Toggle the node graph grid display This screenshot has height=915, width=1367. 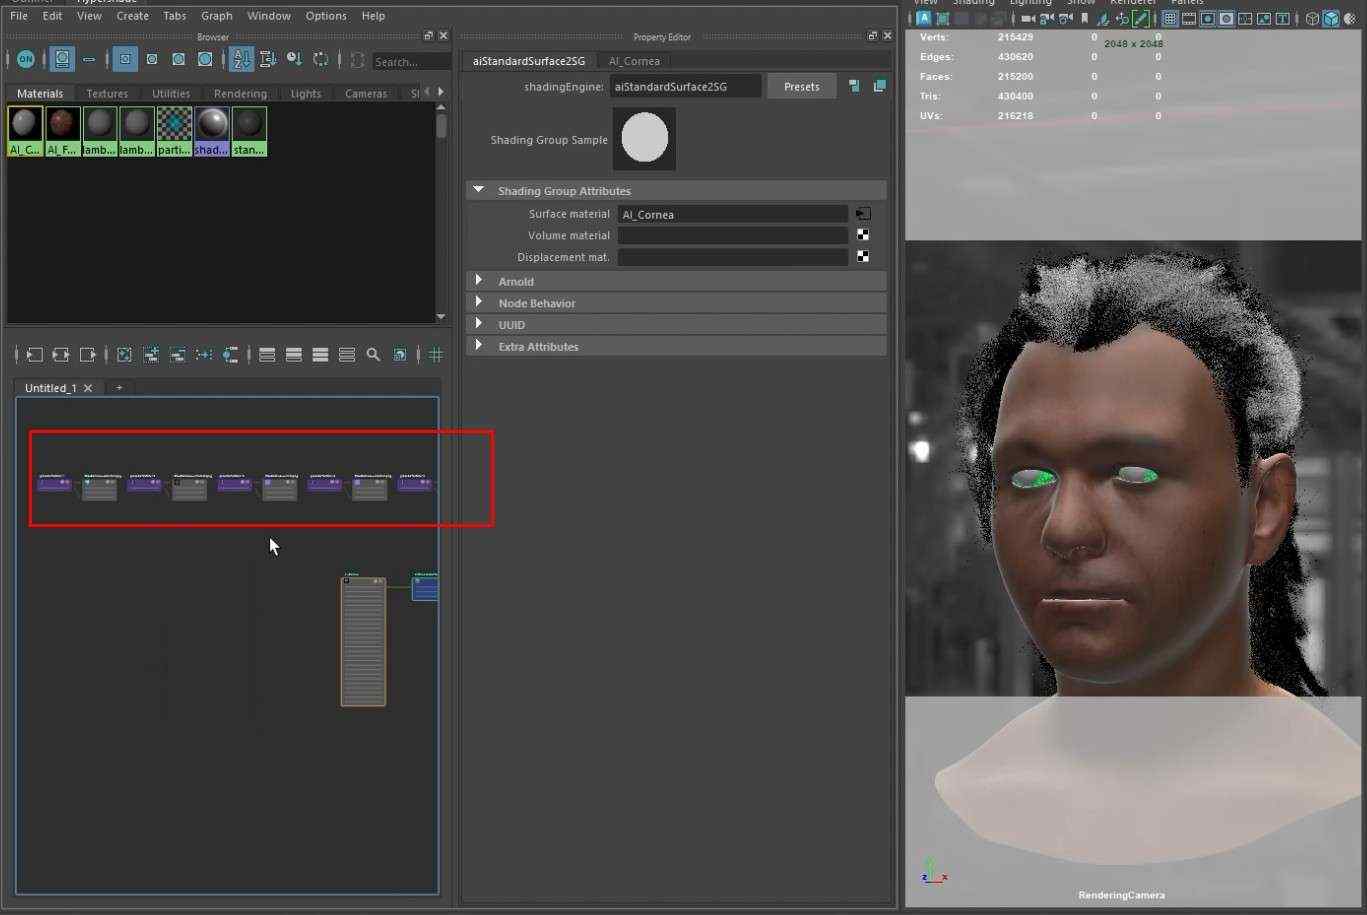[x=436, y=355]
